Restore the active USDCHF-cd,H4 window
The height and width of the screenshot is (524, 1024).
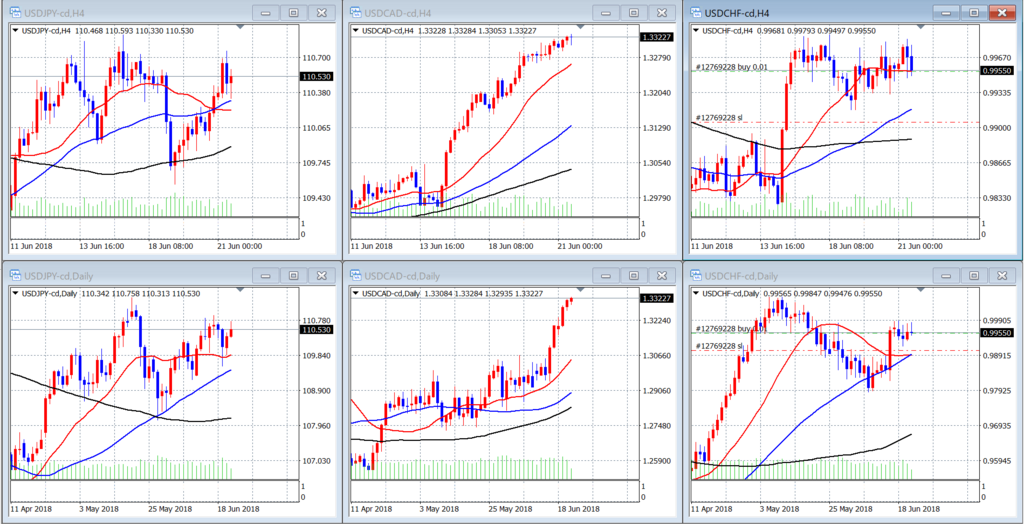pyautogui.click(x=974, y=12)
